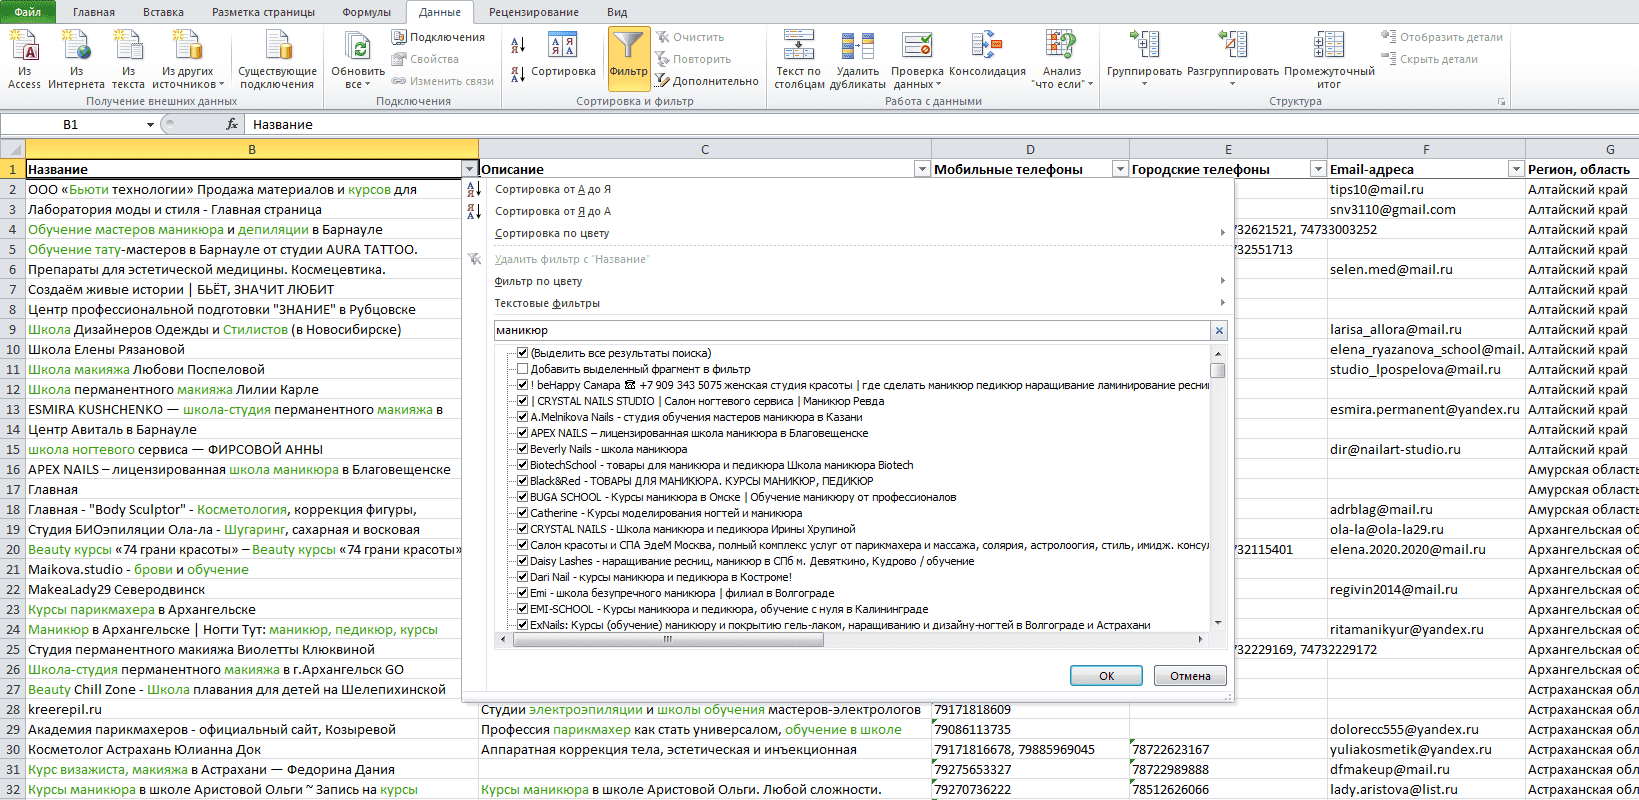Uncheck the Beverly Nails item
1639x800 pixels.
[522, 449]
